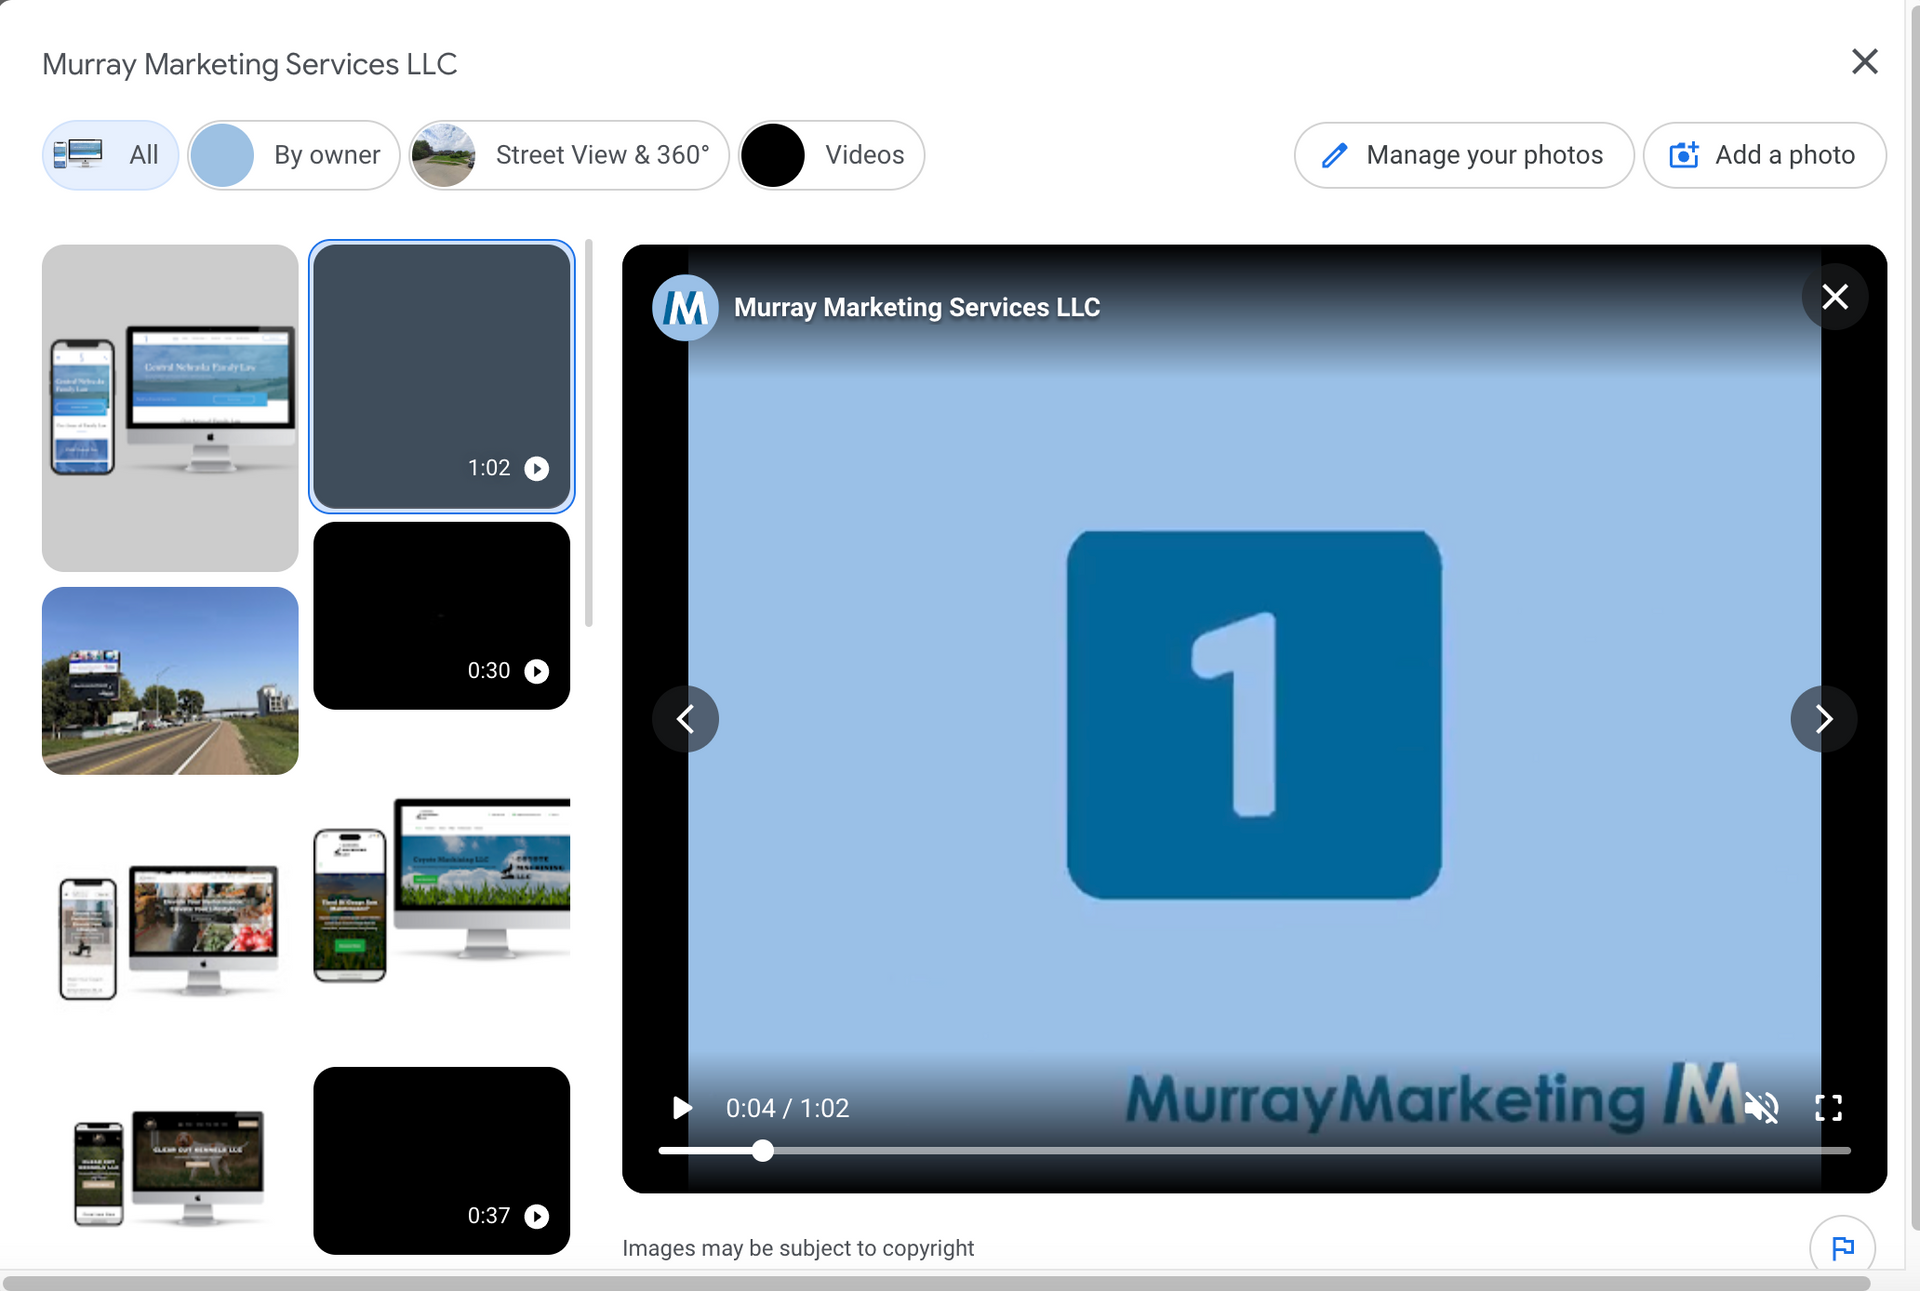The image size is (1920, 1291).
Task: Open the kennels website mockup thumbnail
Action: point(170,1166)
